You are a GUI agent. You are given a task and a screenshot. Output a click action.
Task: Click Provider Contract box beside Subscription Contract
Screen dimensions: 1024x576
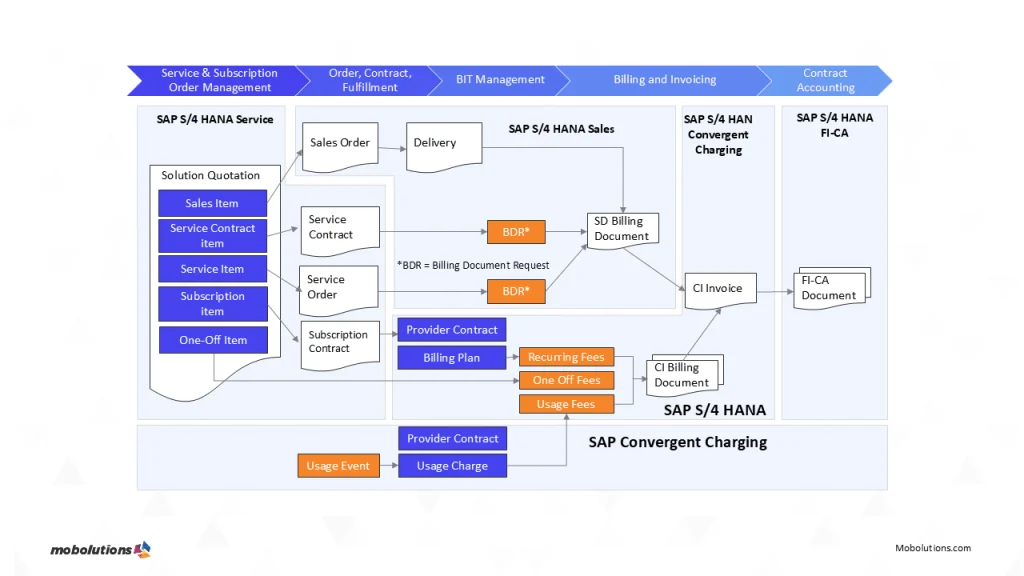[x=452, y=330]
